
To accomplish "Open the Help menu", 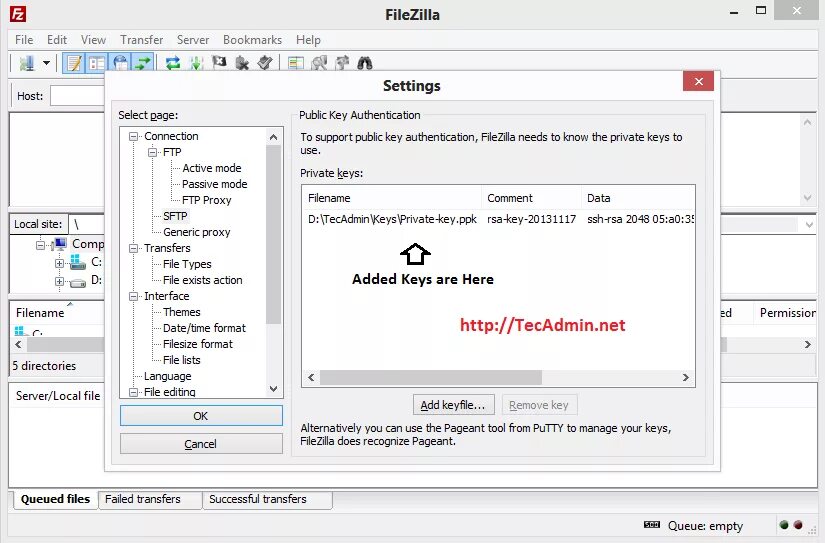I will pyautogui.click(x=308, y=40).
